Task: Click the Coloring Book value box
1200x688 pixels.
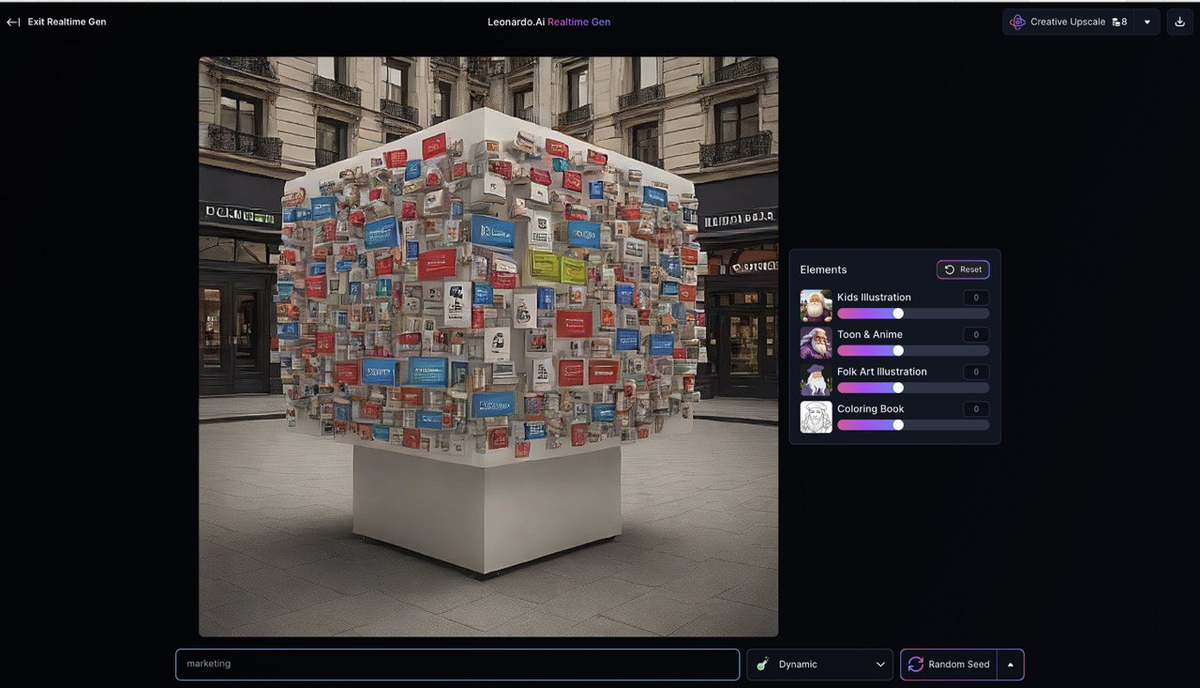Action: pos(976,409)
